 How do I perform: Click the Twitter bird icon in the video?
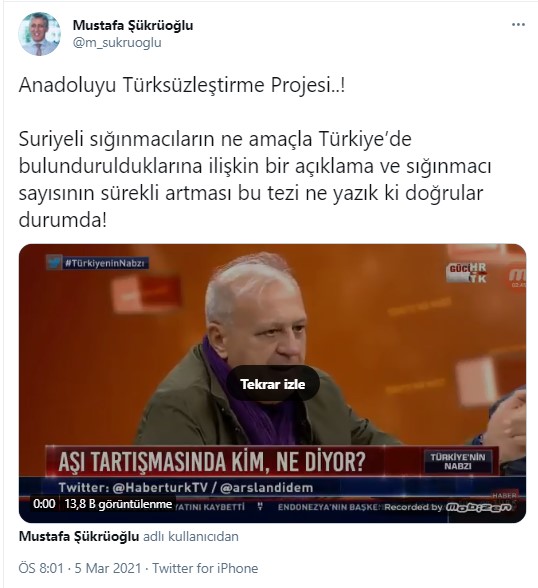[x=54, y=262]
